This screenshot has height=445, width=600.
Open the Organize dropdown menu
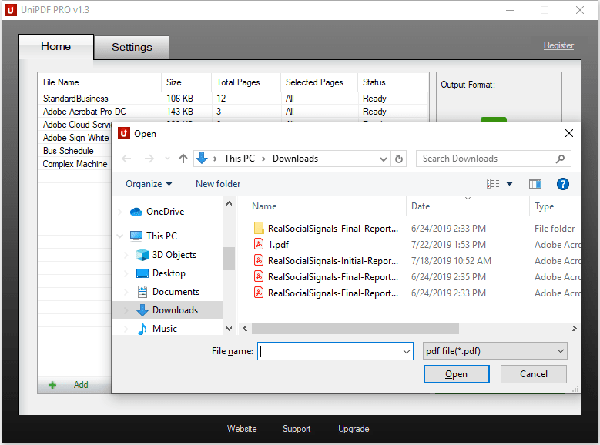coord(148,184)
